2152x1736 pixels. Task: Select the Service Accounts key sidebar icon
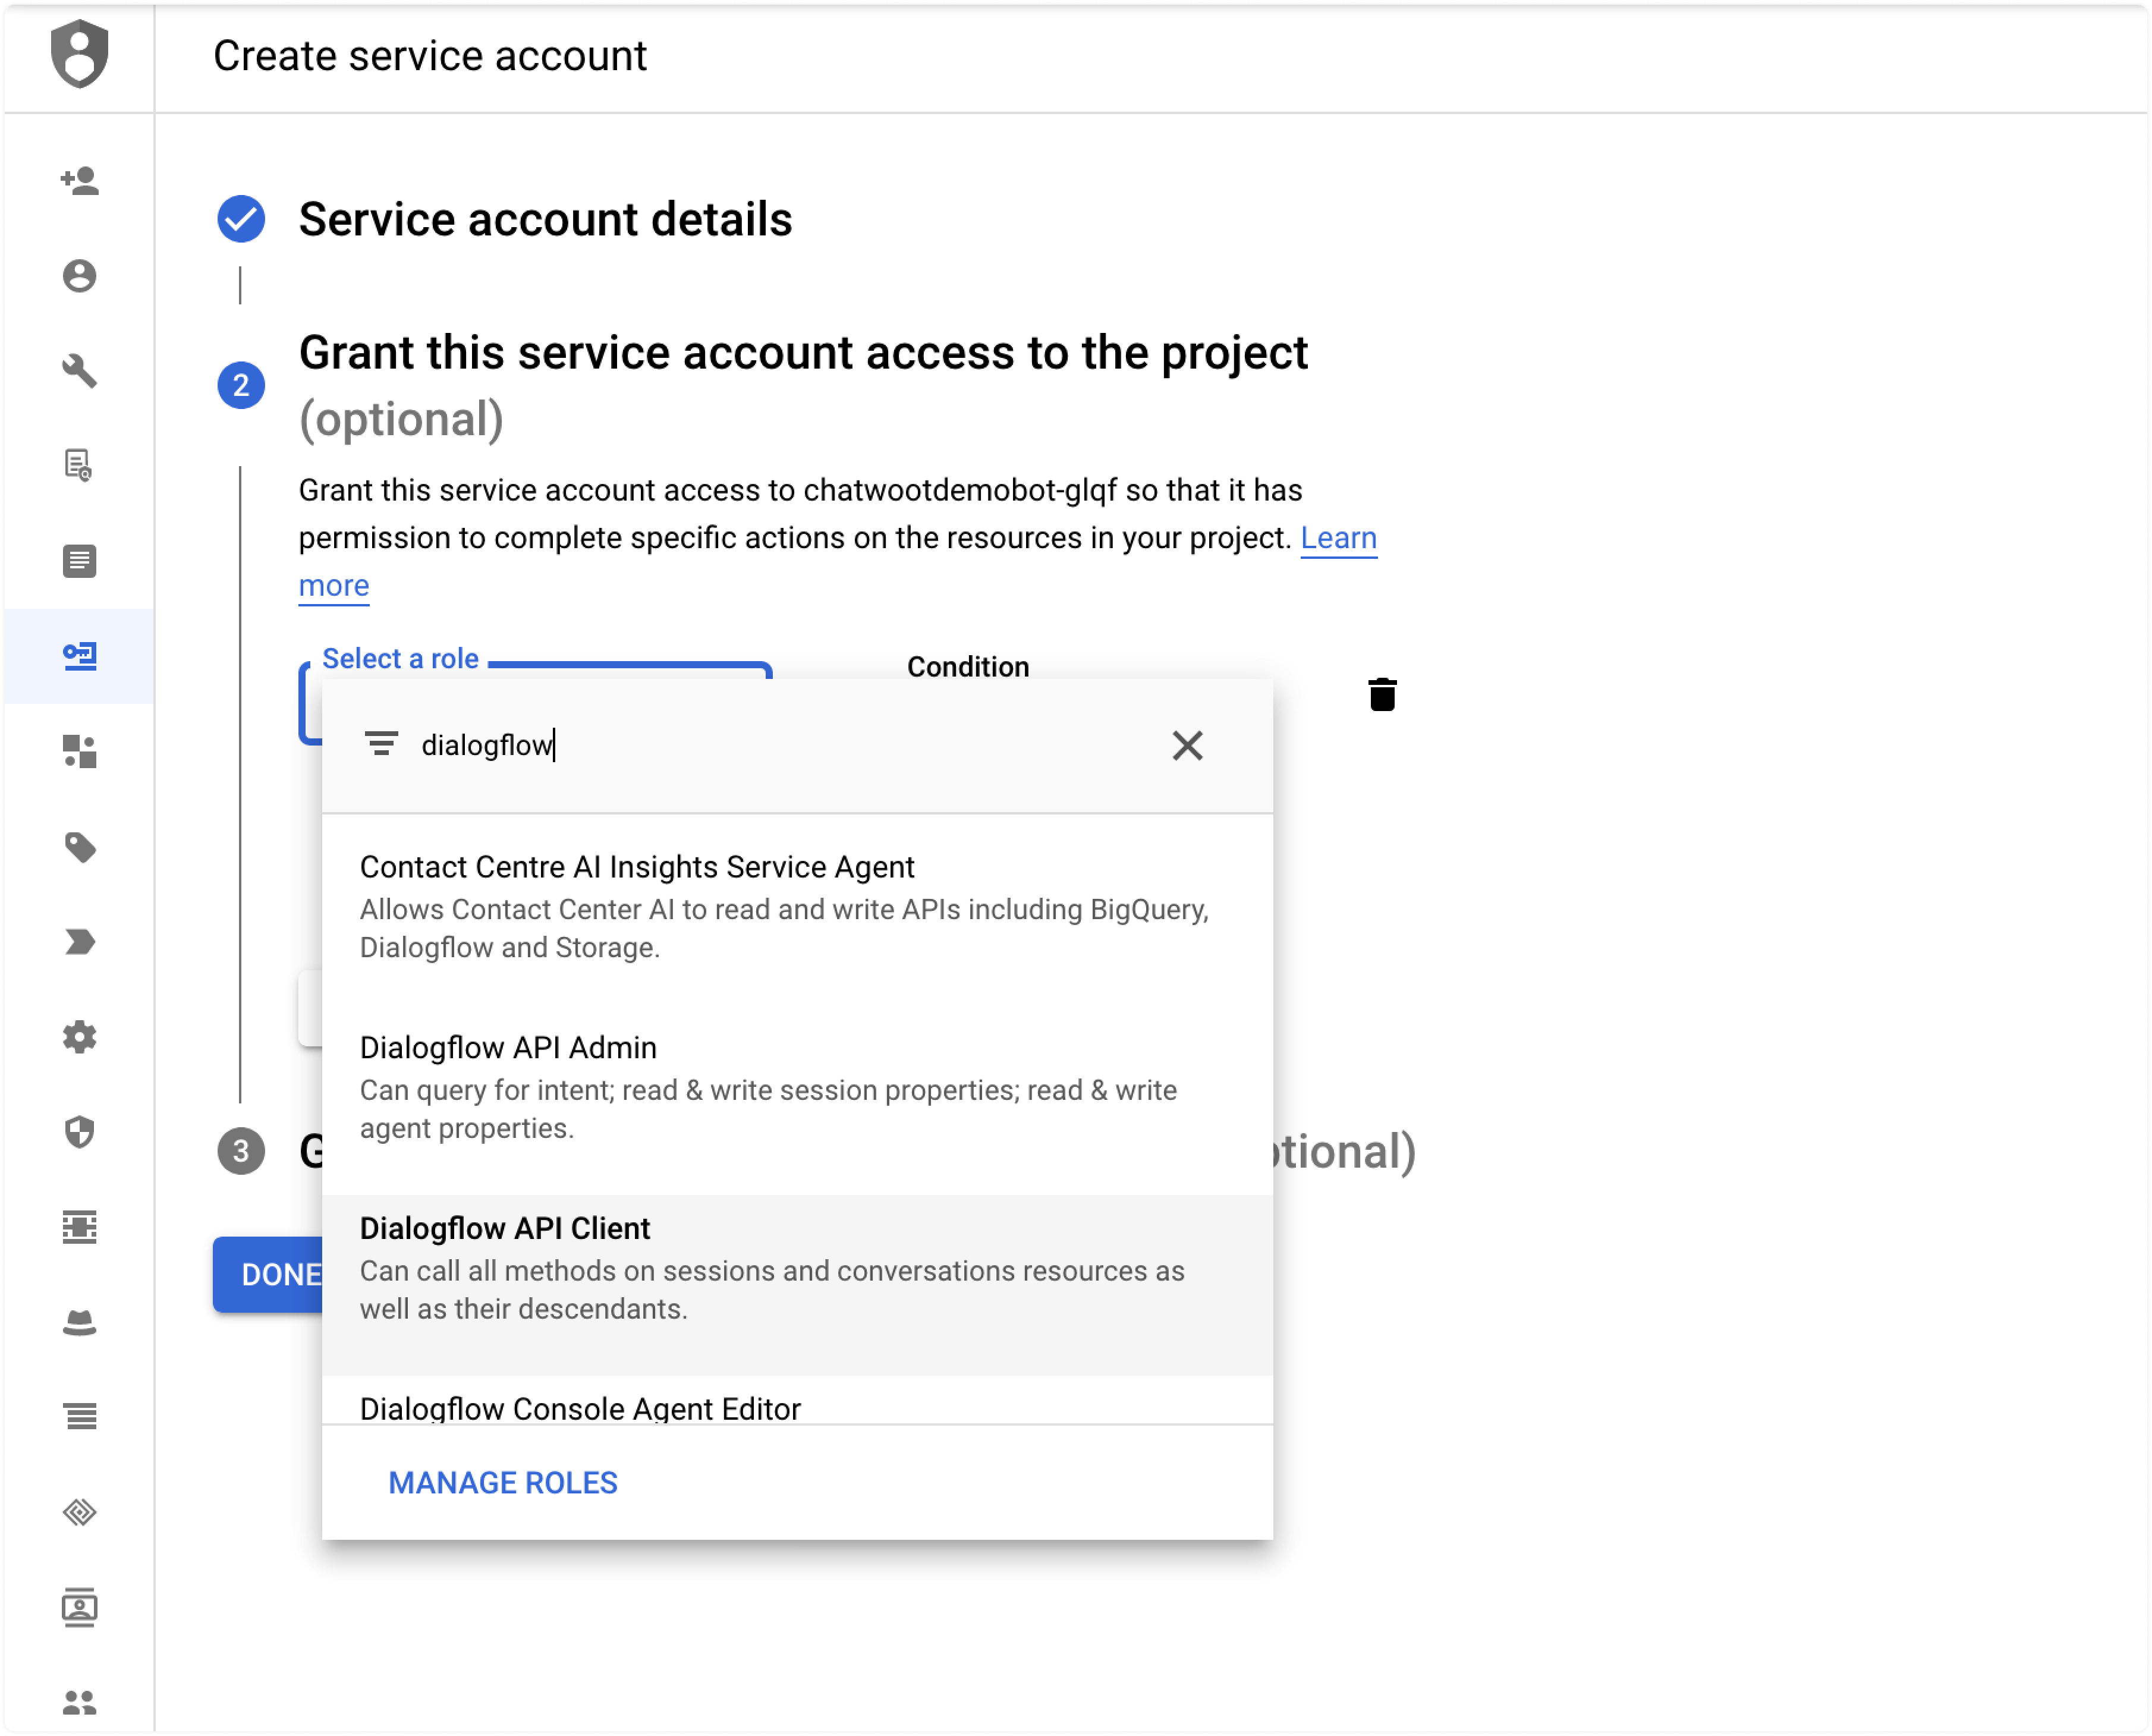coord(79,656)
